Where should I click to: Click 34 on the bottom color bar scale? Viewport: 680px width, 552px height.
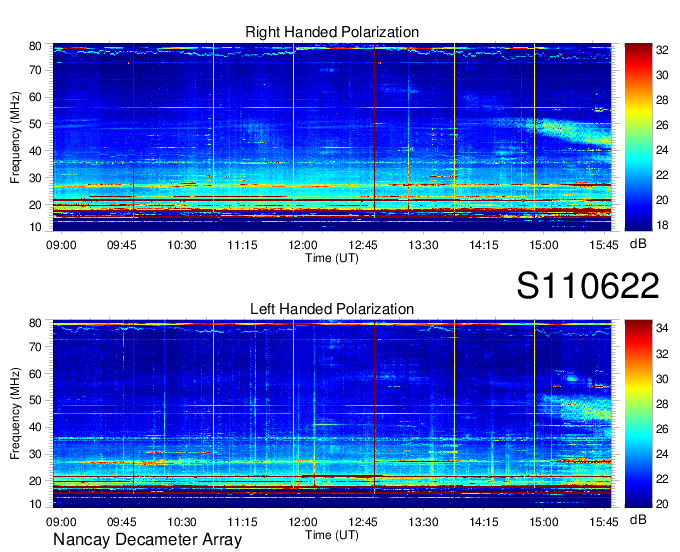[662, 328]
